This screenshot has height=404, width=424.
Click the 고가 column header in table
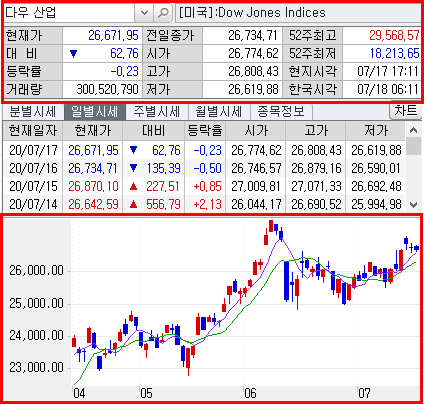[316, 131]
